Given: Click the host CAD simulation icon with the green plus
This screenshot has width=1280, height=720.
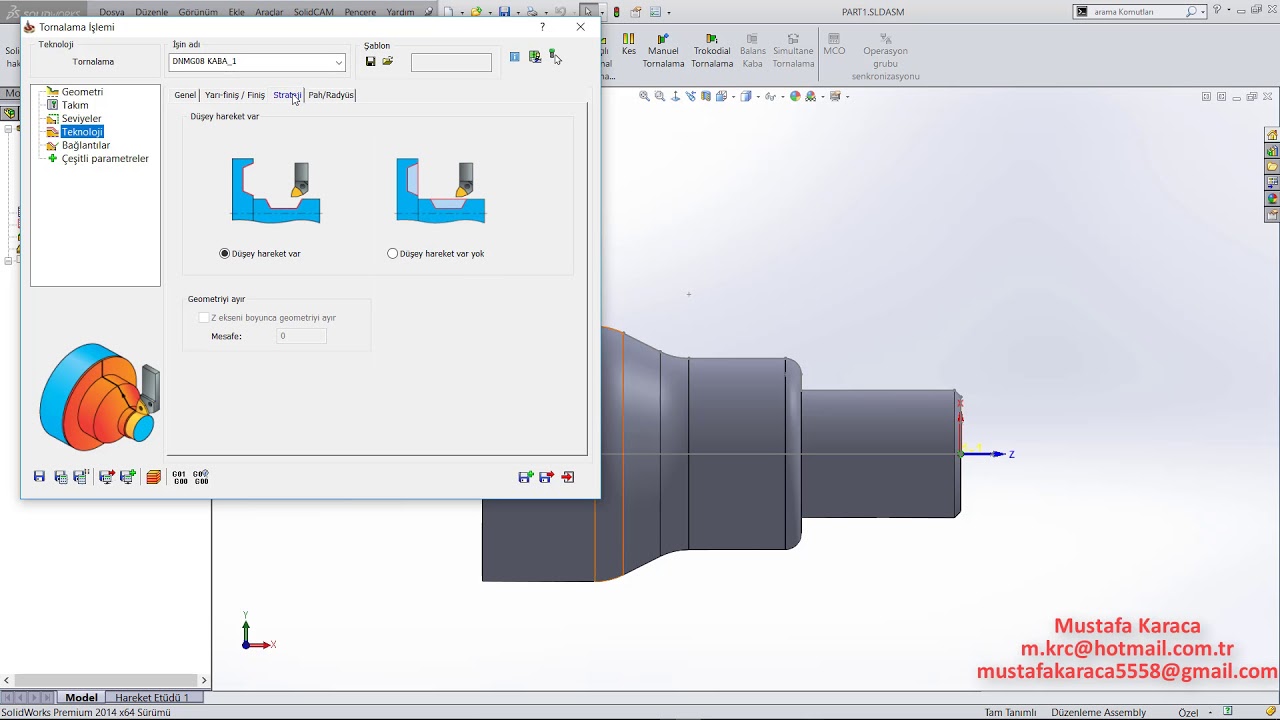Looking at the screenshot, I should [128, 477].
